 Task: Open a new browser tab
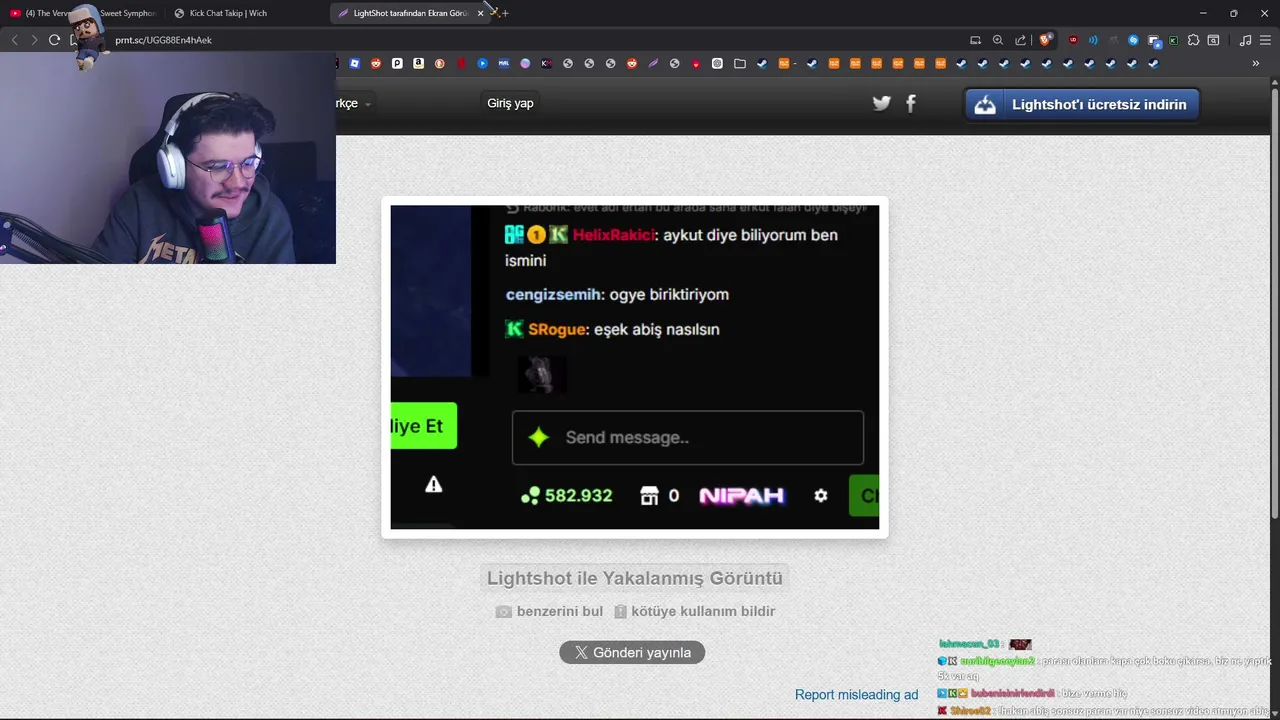pos(505,13)
